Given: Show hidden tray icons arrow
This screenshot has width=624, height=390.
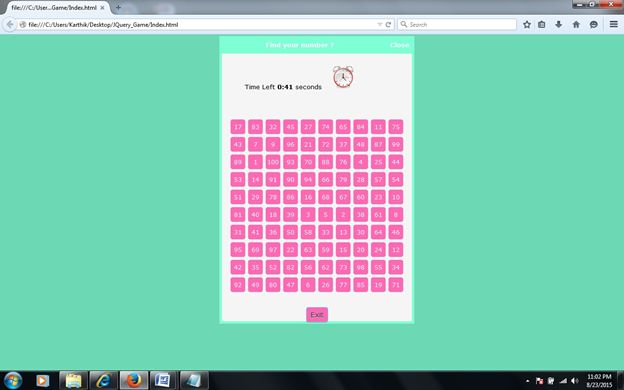Looking at the screenshot, I should coord(528,381).
